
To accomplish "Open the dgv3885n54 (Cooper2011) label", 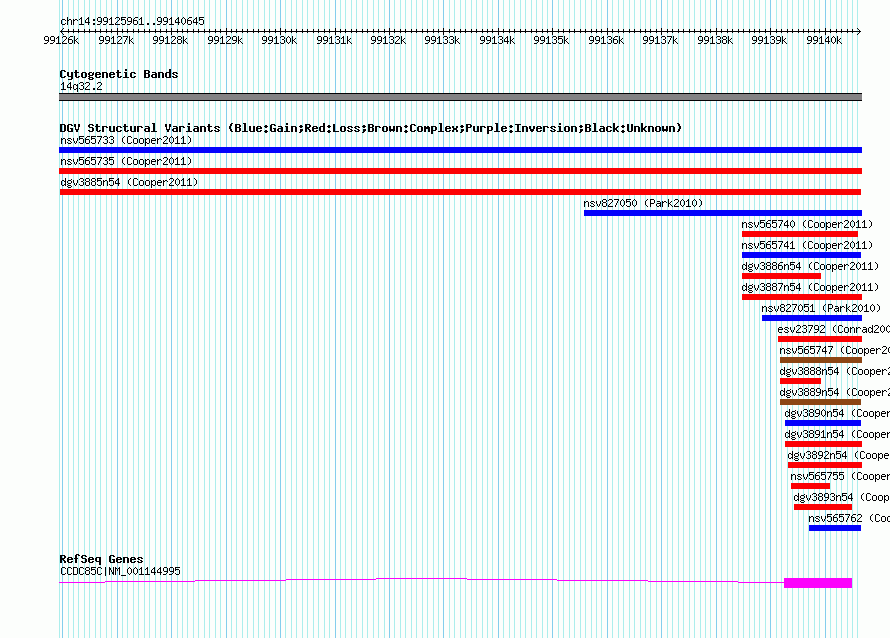I will click(129, 182).
